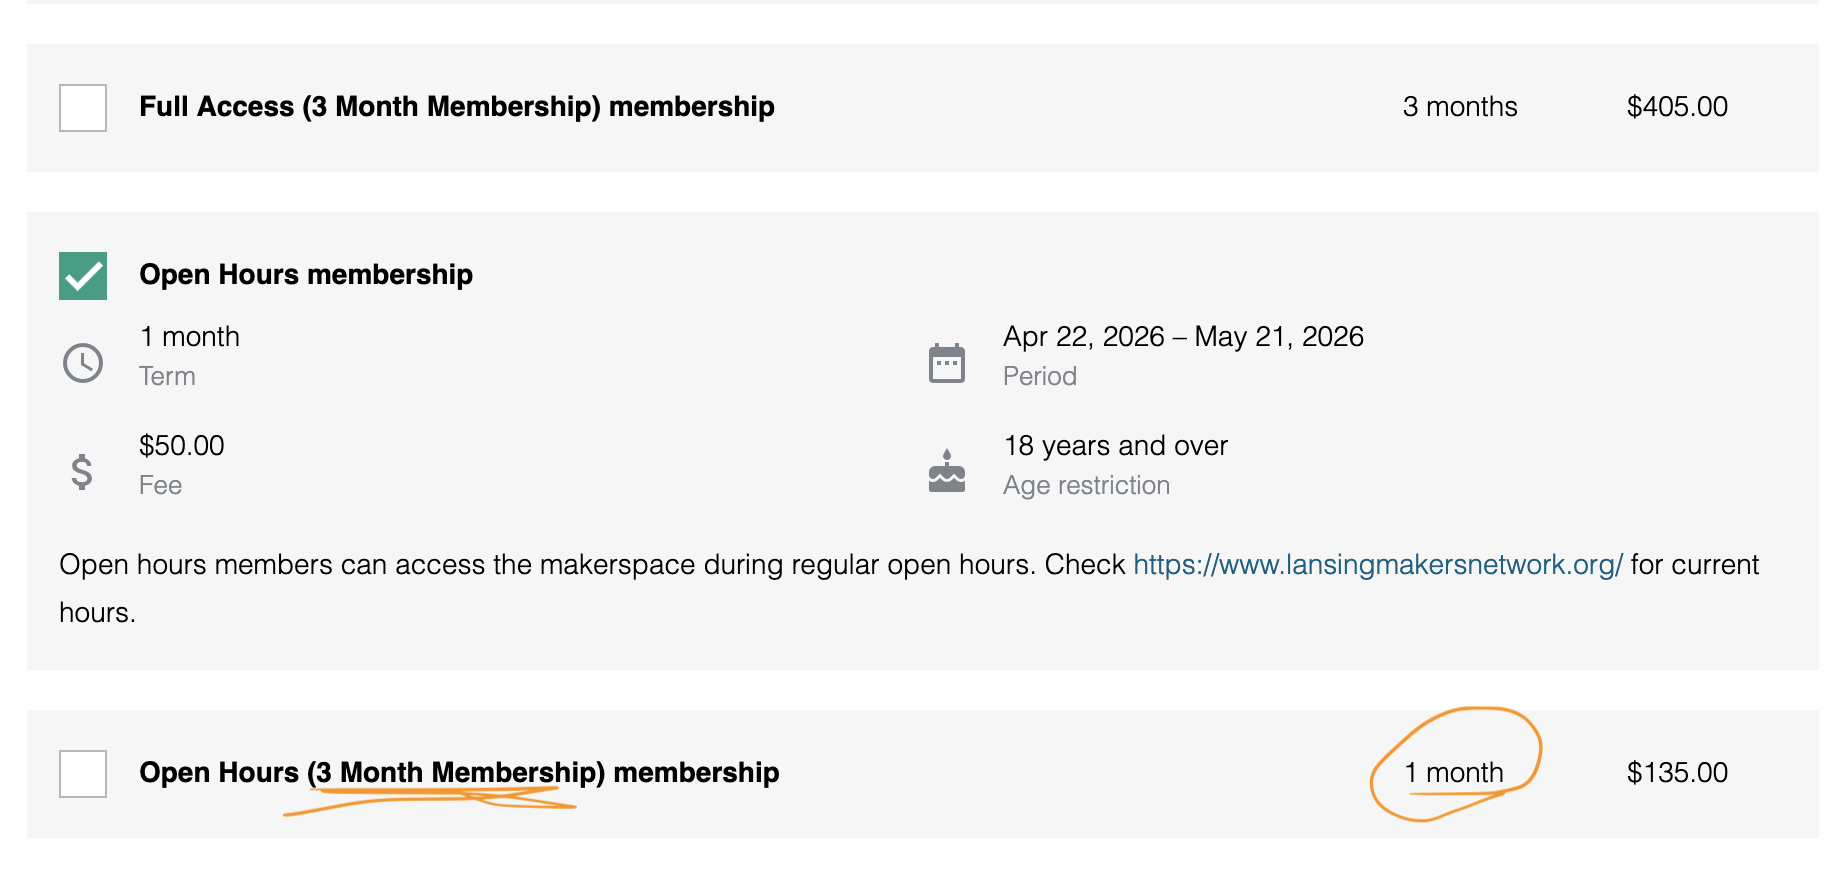This screenshot has width=1848, height=880.
Task: Click the 1 month term value above Term
Action: click(x=190, y=337)
